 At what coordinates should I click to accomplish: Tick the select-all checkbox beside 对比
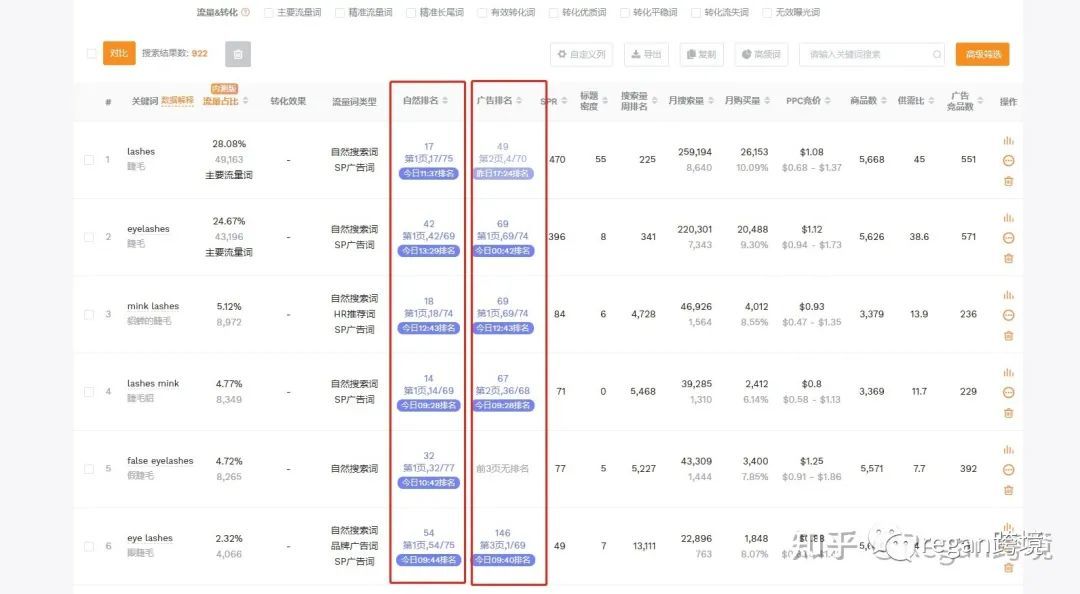tap(91, 53)
